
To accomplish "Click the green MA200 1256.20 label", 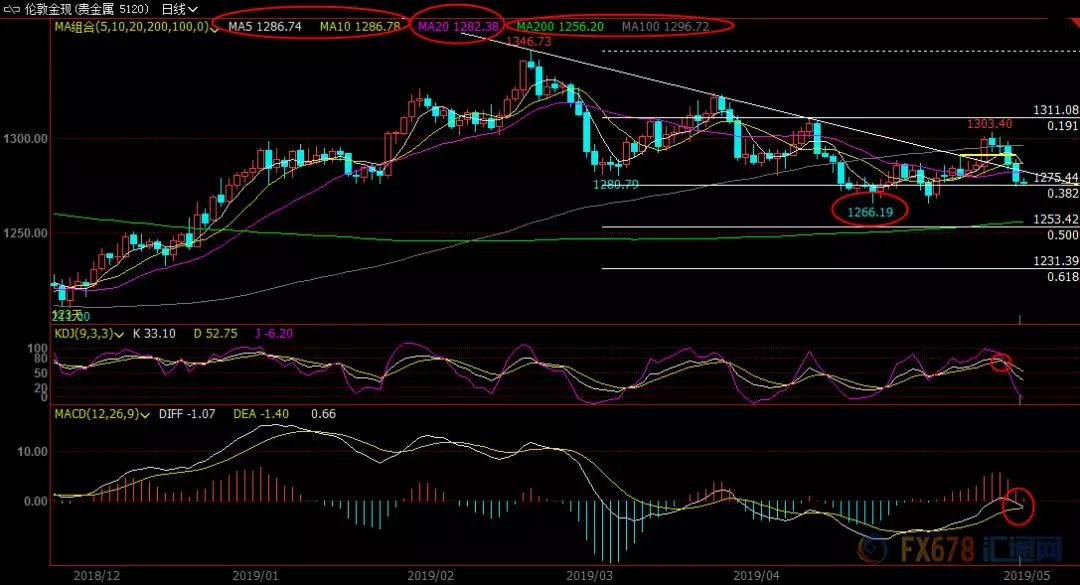I will tap(559, 27).
